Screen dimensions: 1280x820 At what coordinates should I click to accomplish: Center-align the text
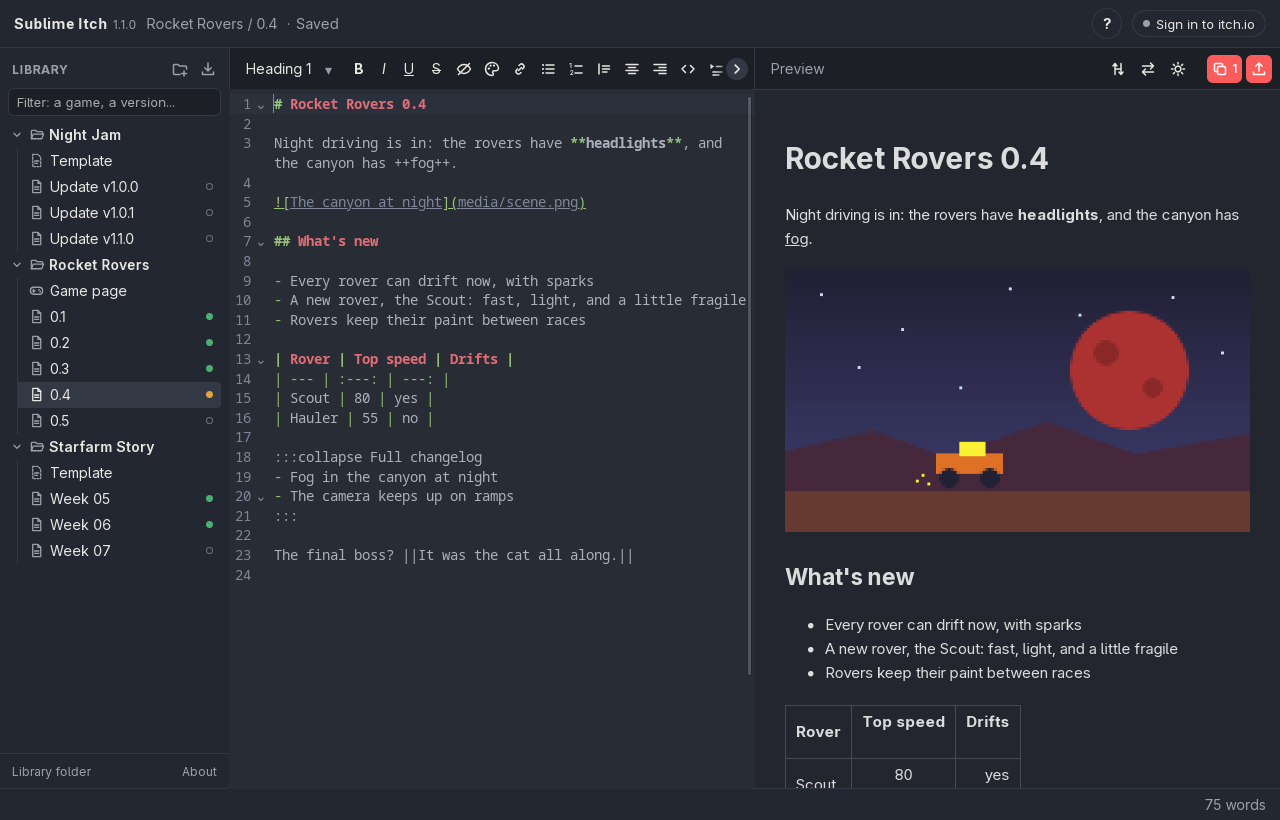pyautogui.click(x=632, y=69)
